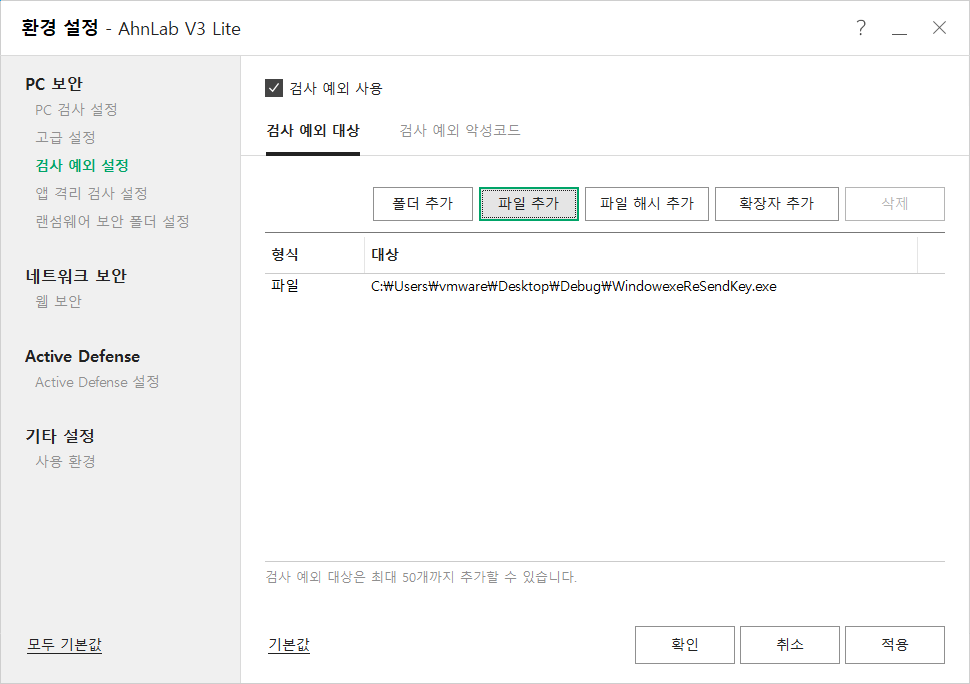The height and width of the screenshot is (684, 970).
Task: Click the PC 보안 section heading
Action: coord(54,84)
